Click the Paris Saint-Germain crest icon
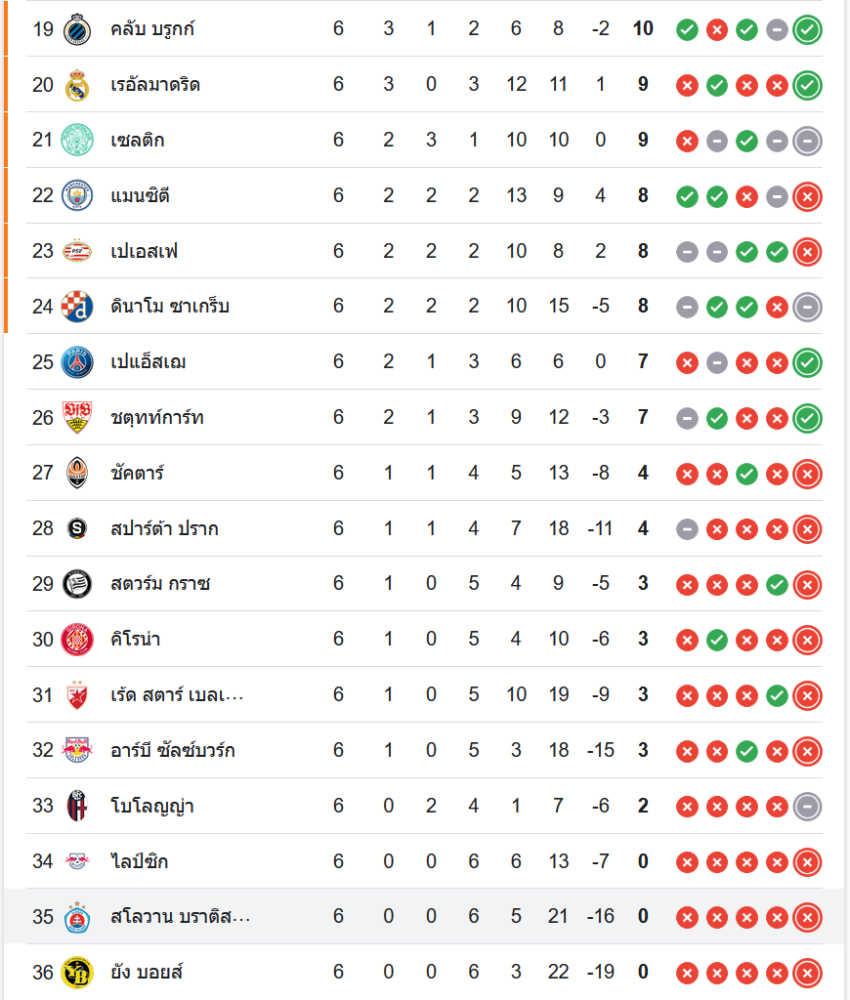The image size is (850, 1000). [x=76, y=362]
